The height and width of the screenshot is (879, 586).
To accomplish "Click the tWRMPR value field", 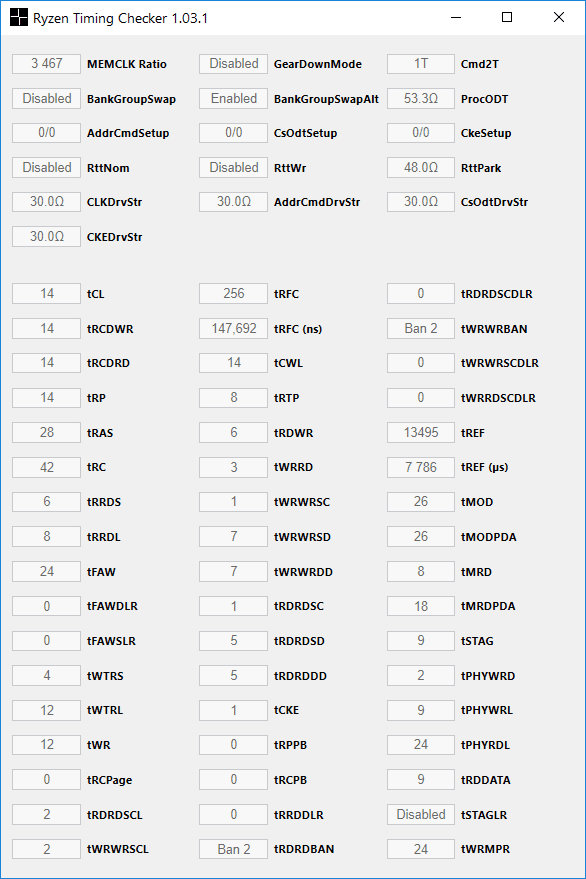I will tap(421, 849).
